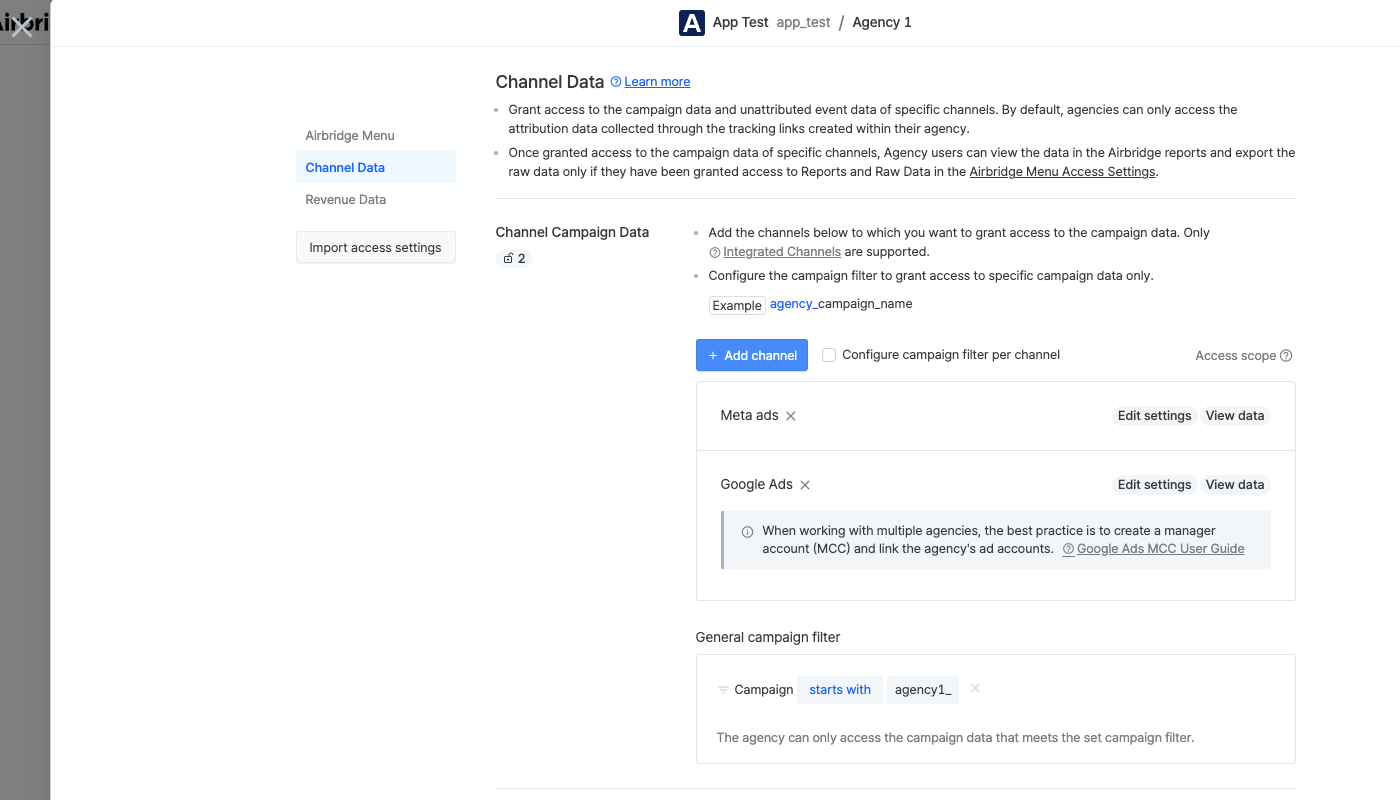Viewport: 1400px width, 800px height.
Task: View data for Google Ads
Action: [x=1235, y=485]
